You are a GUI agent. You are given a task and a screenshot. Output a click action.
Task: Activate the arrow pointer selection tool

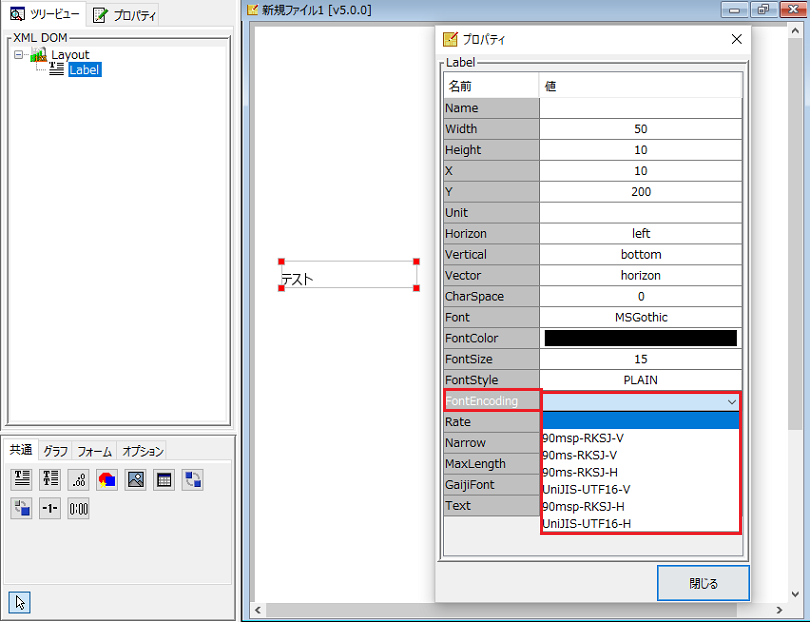tap(20, 601)
